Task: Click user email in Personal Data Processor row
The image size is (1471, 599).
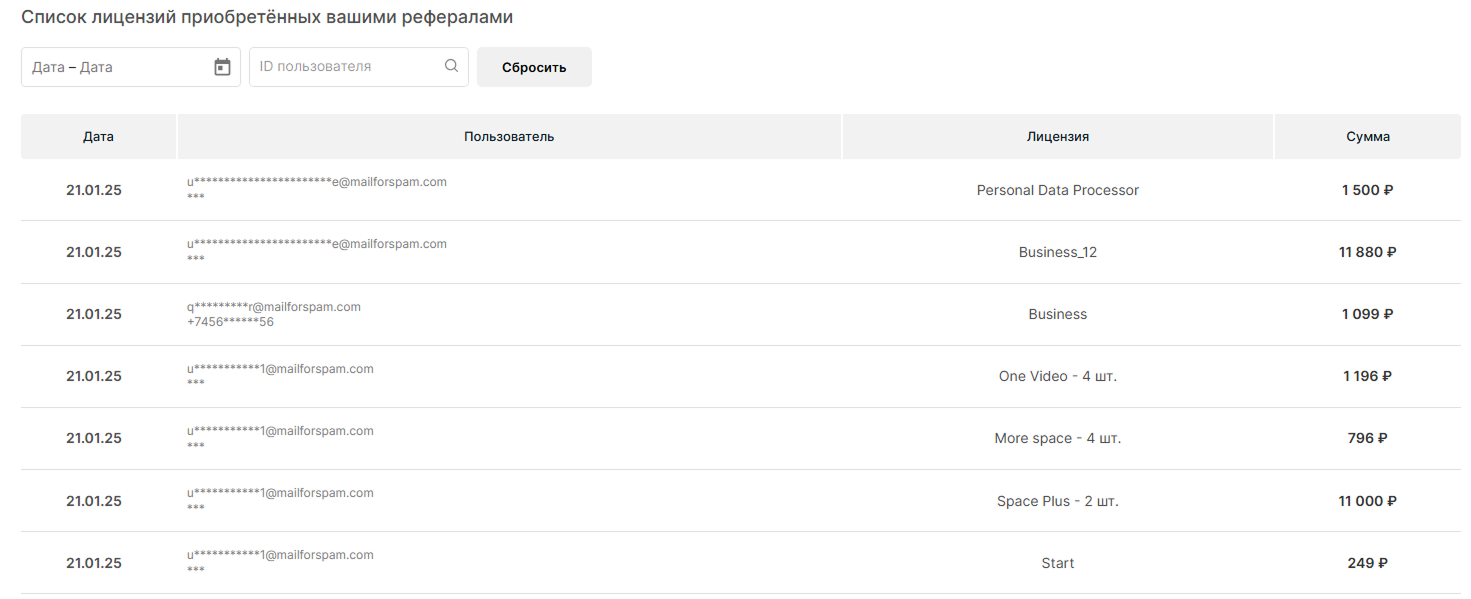Action: tap(317, 182)
